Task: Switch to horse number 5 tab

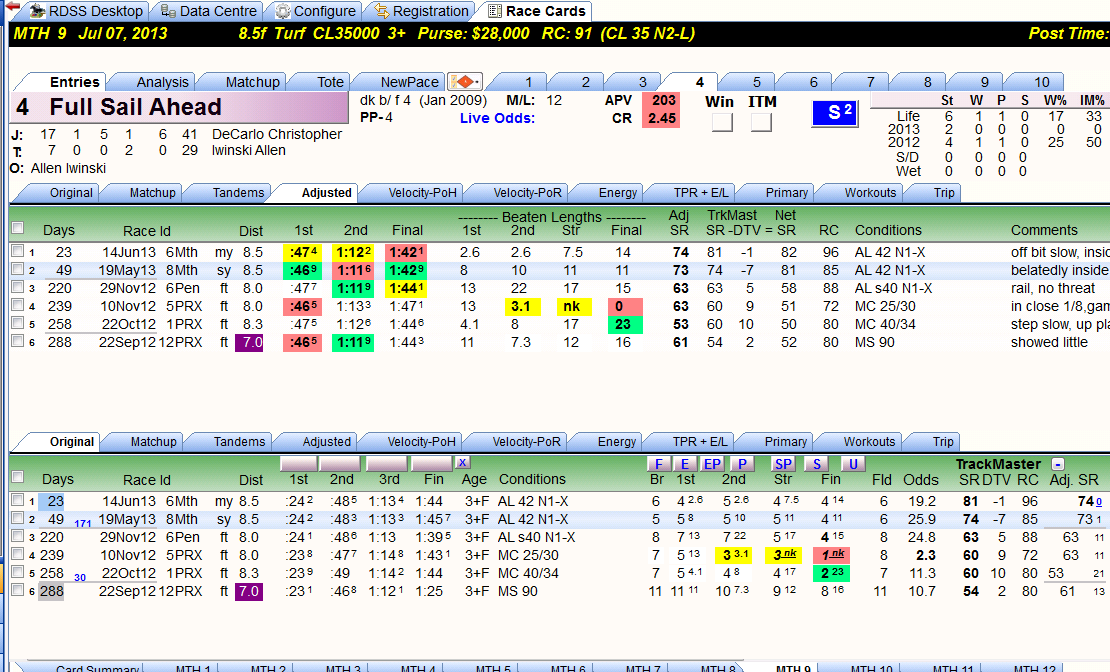Action: [756, 82]
